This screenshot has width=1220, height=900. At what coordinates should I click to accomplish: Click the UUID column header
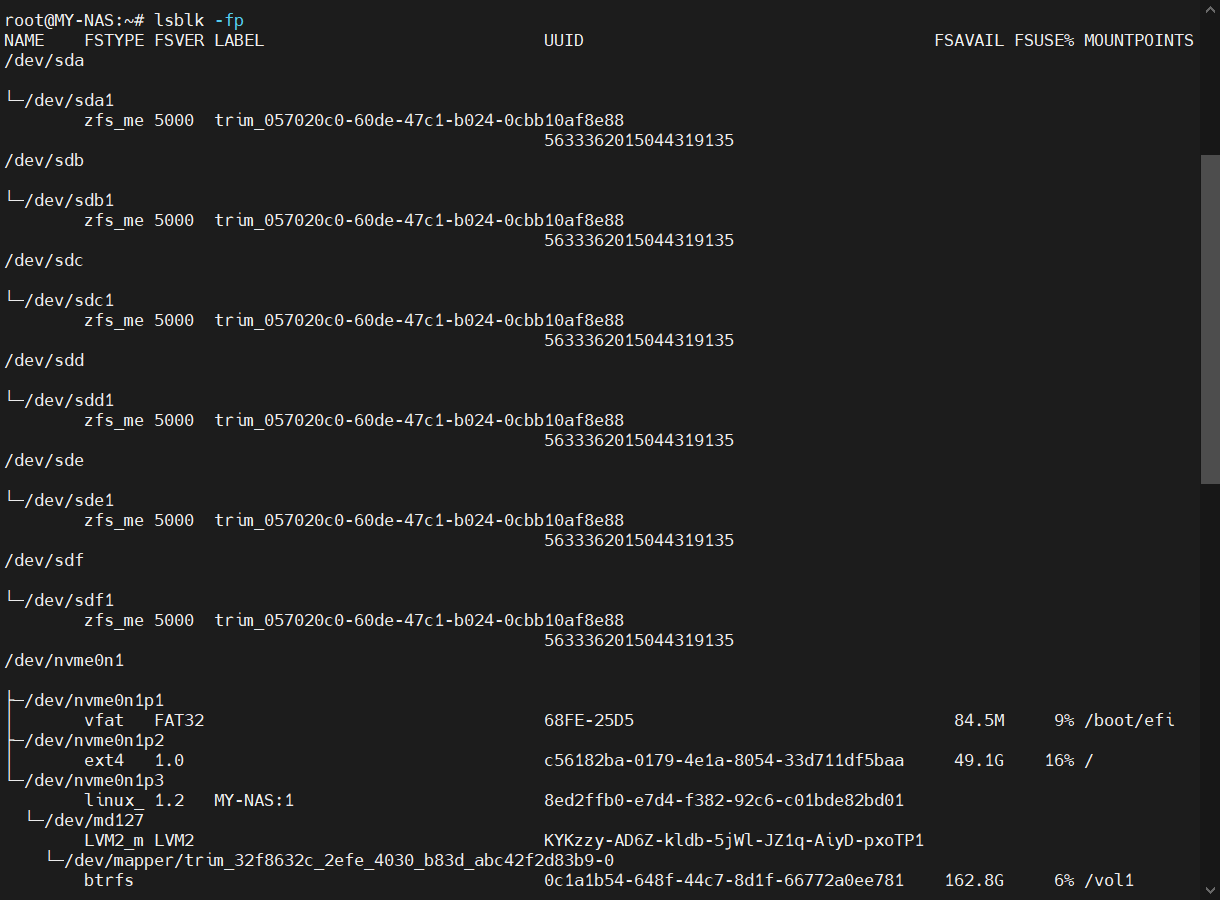564,40
